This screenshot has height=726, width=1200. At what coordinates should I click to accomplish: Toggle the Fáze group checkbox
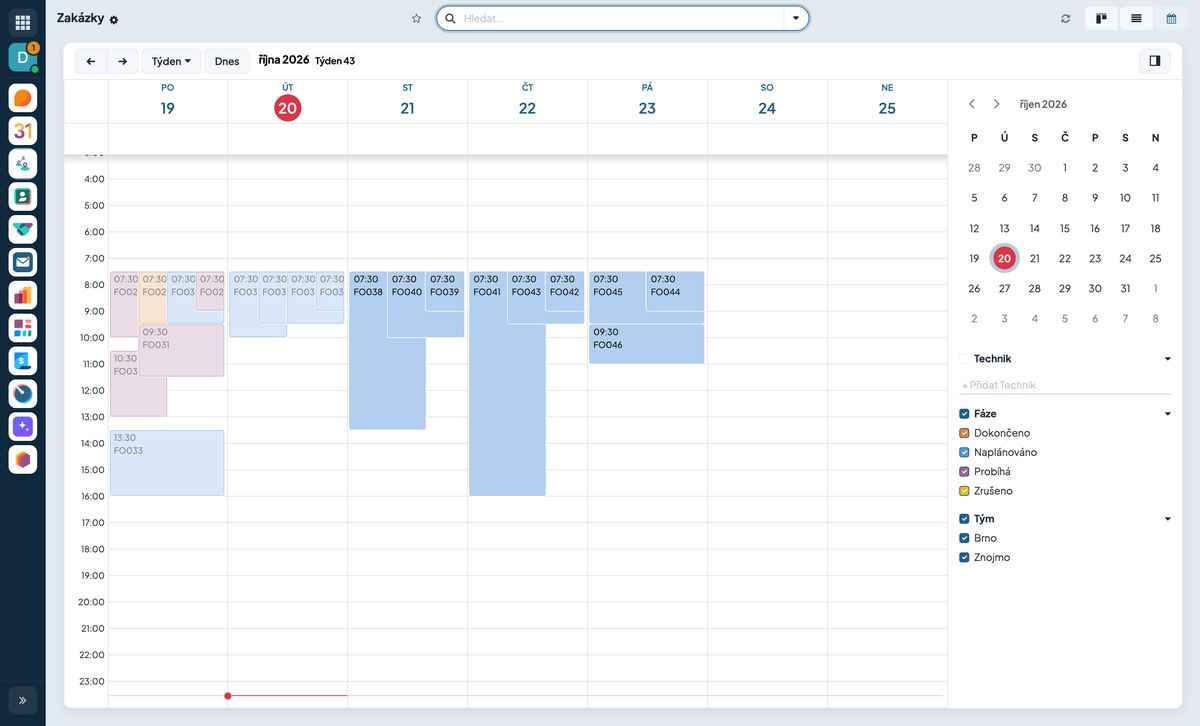pos(964,414)
